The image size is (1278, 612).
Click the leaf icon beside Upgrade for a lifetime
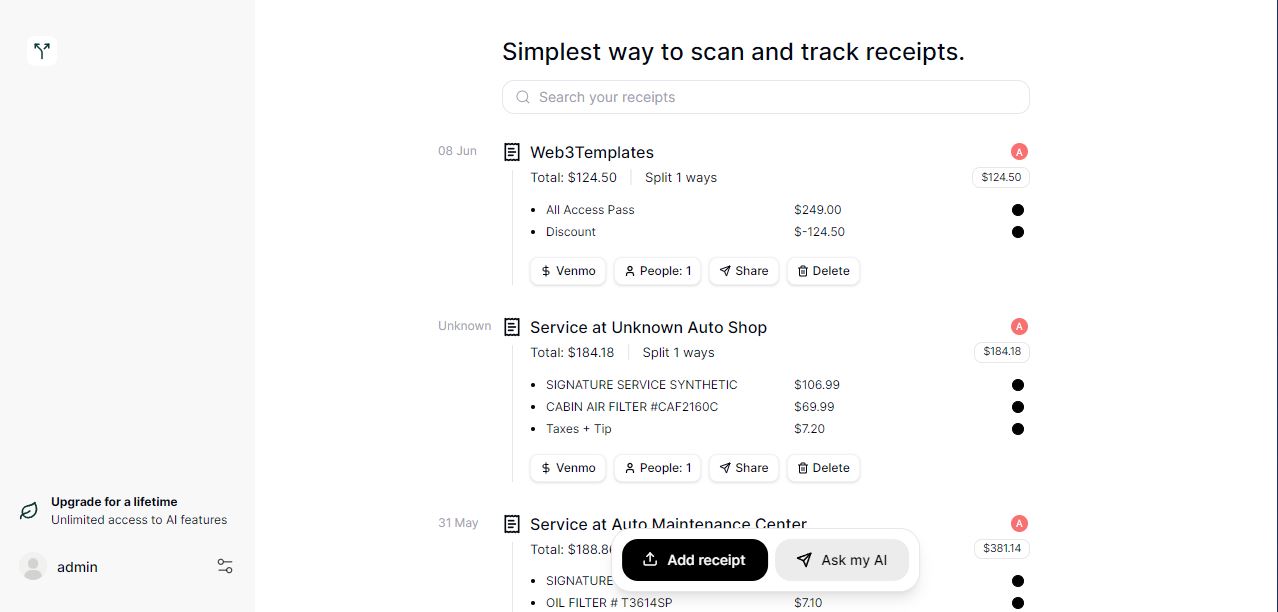coord(27,510)
